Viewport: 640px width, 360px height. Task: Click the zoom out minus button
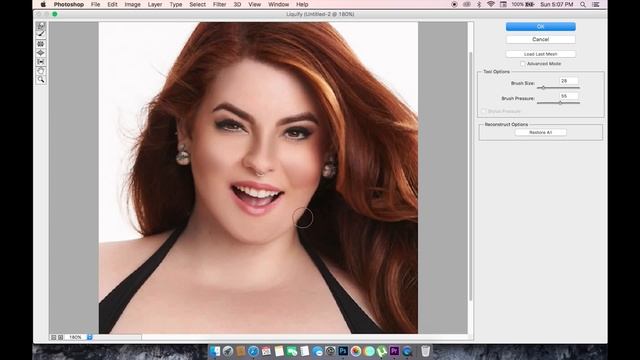[x=53, y=337]
